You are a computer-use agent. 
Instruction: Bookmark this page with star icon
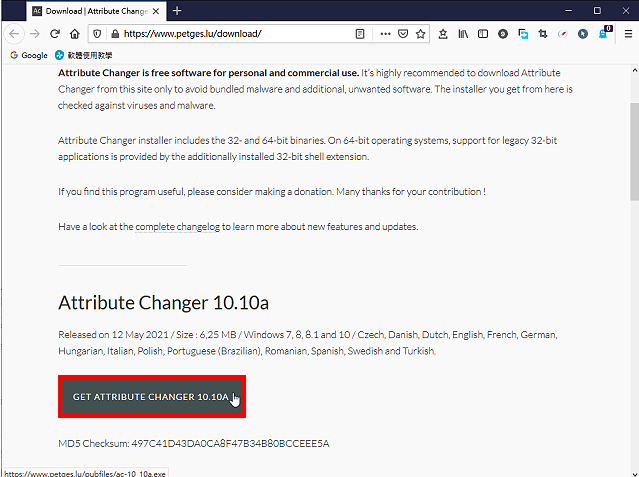tap(421, 34)
